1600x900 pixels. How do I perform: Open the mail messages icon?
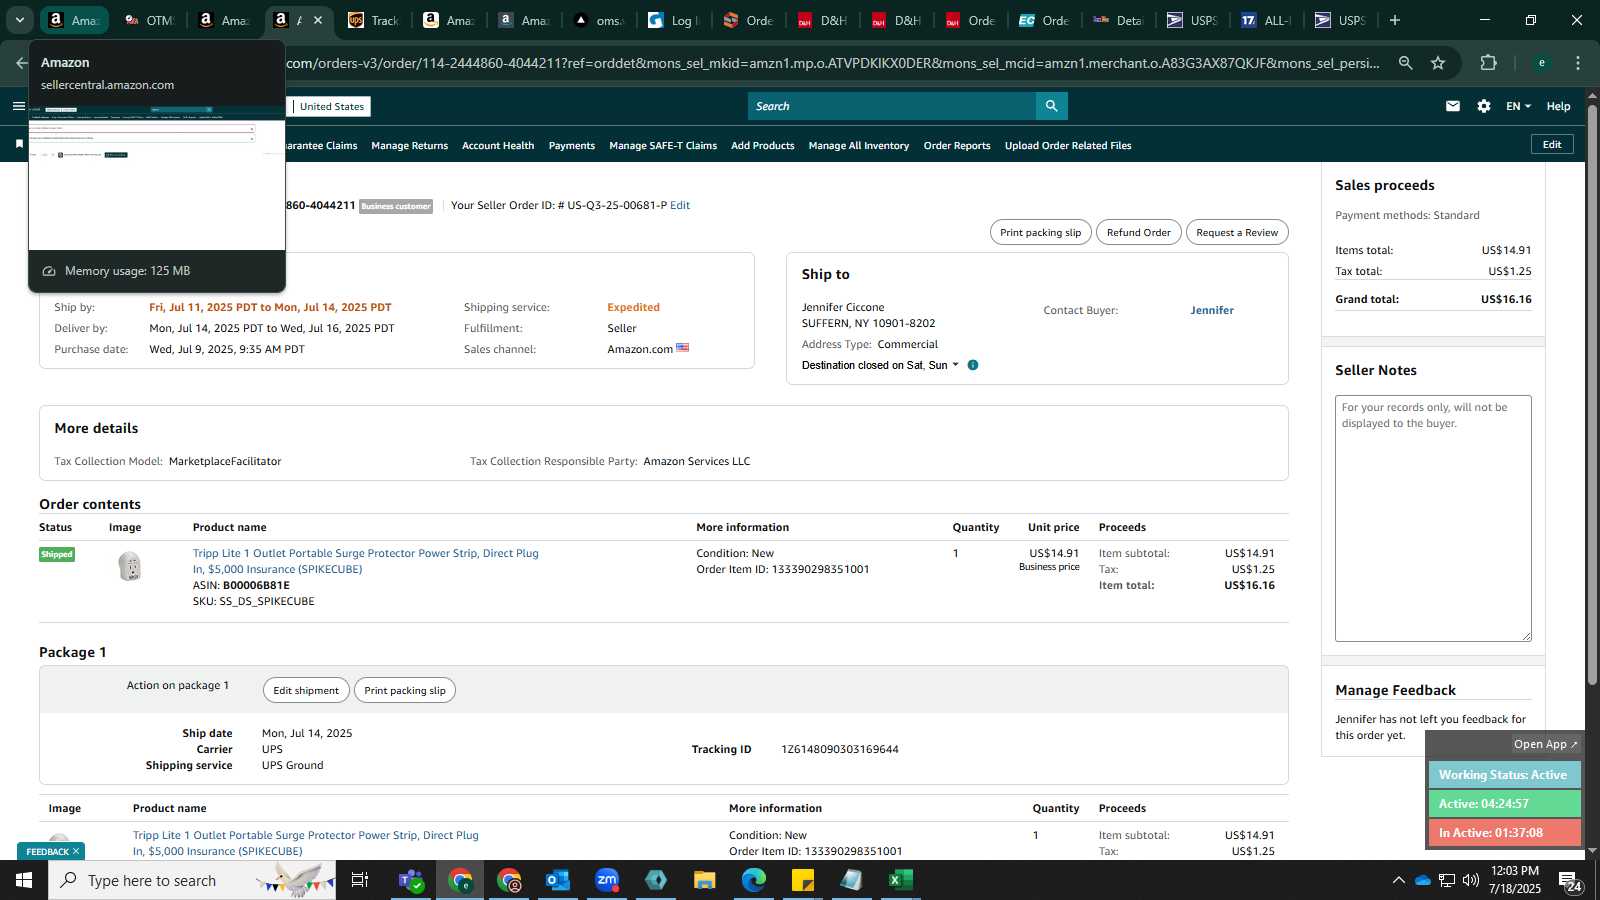click(x=1453, y=106)
